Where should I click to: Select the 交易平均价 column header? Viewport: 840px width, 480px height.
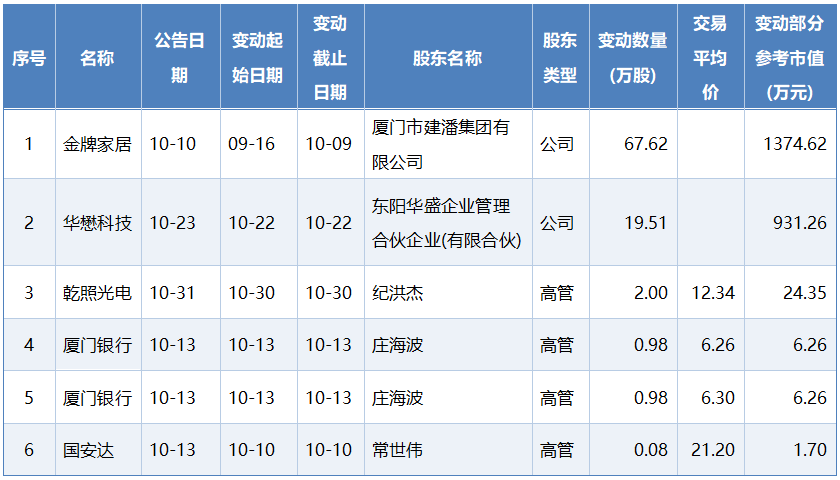click(710, 58)
